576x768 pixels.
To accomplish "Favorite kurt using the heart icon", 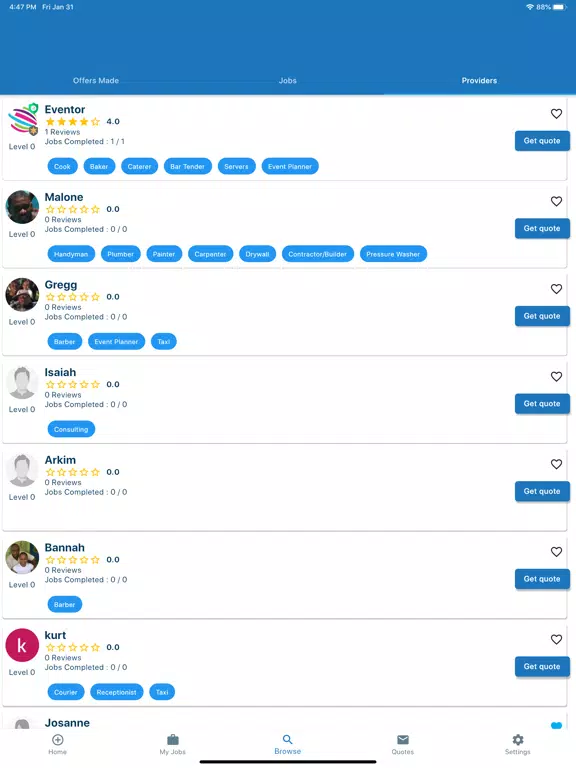I will [x=556, y=640].
